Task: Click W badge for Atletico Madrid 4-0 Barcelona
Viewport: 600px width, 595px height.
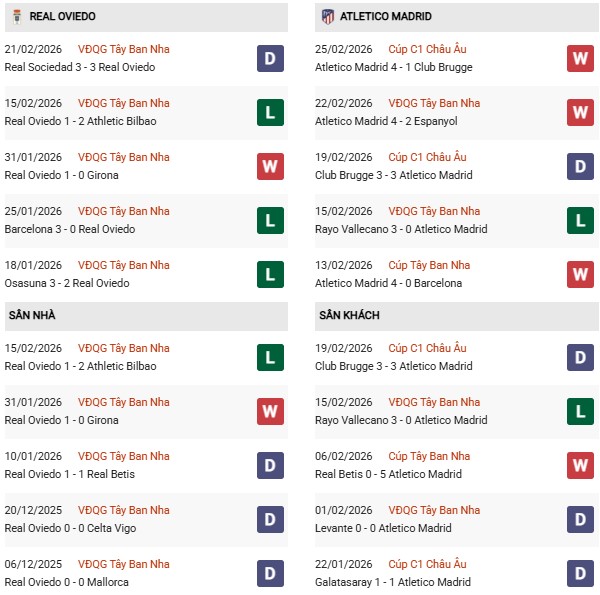Action: point(581,275)
